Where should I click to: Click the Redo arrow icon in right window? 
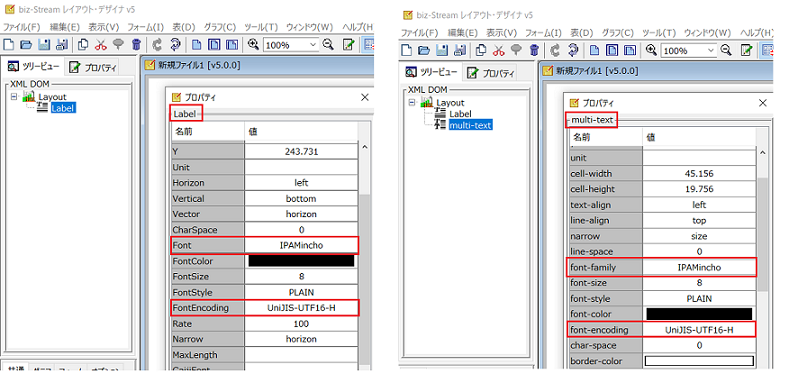[573, 50]
